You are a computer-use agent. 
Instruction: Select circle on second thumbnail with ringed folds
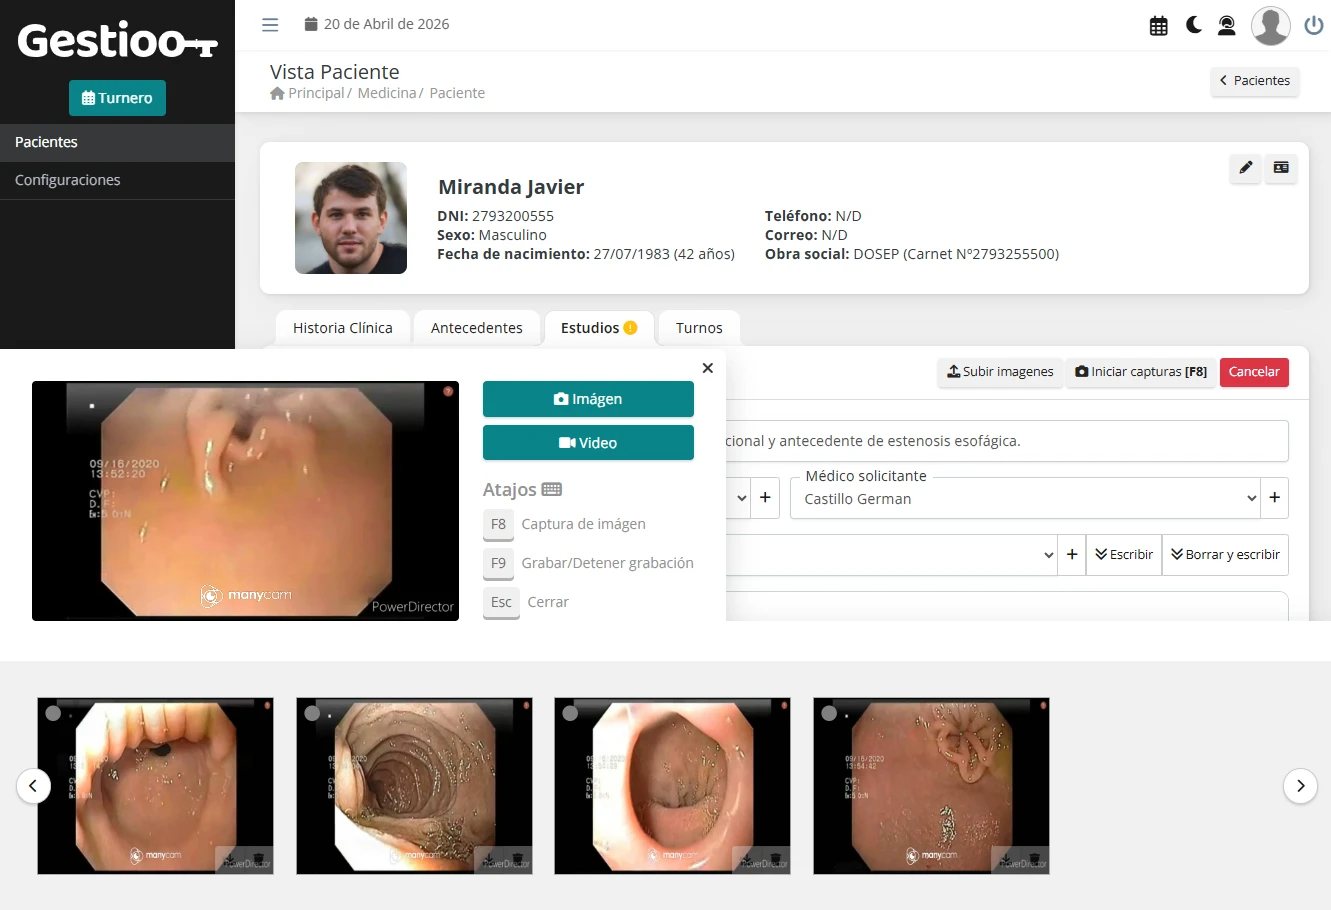[312, 713]
